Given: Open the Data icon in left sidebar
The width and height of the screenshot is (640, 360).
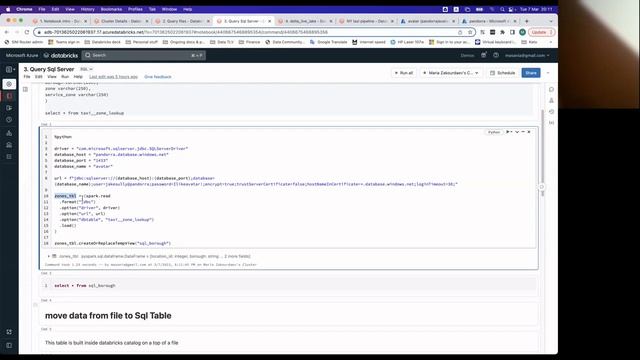Looking at the screenshot, I should point(9,133).
